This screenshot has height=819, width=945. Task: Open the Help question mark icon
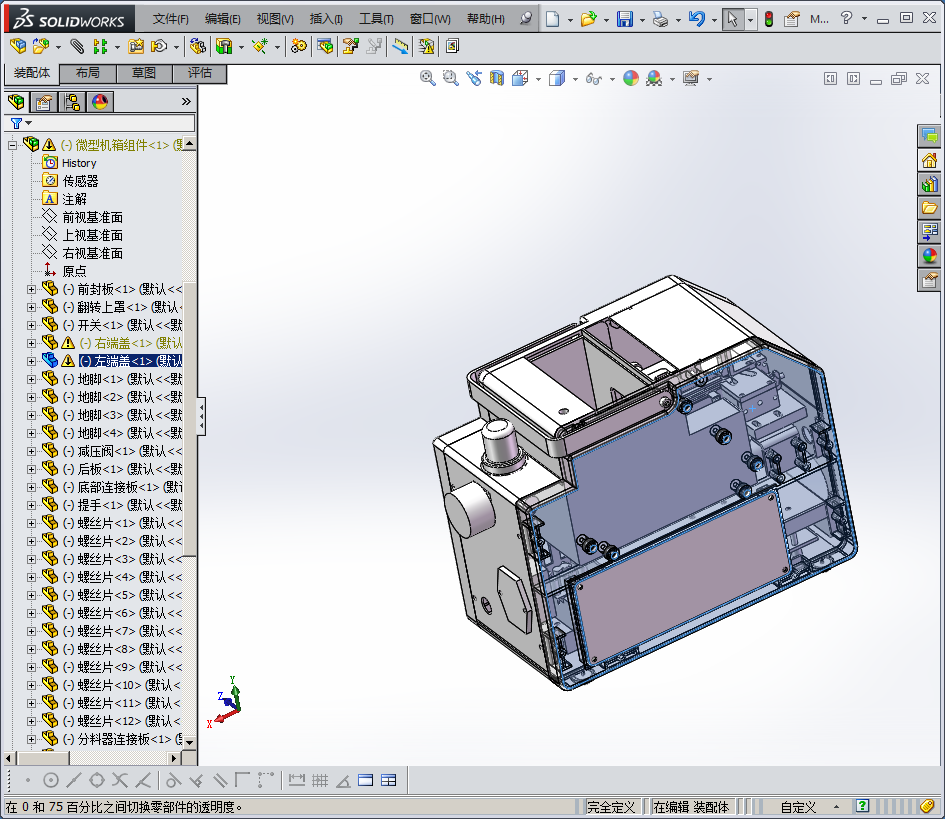coord(846,18)
